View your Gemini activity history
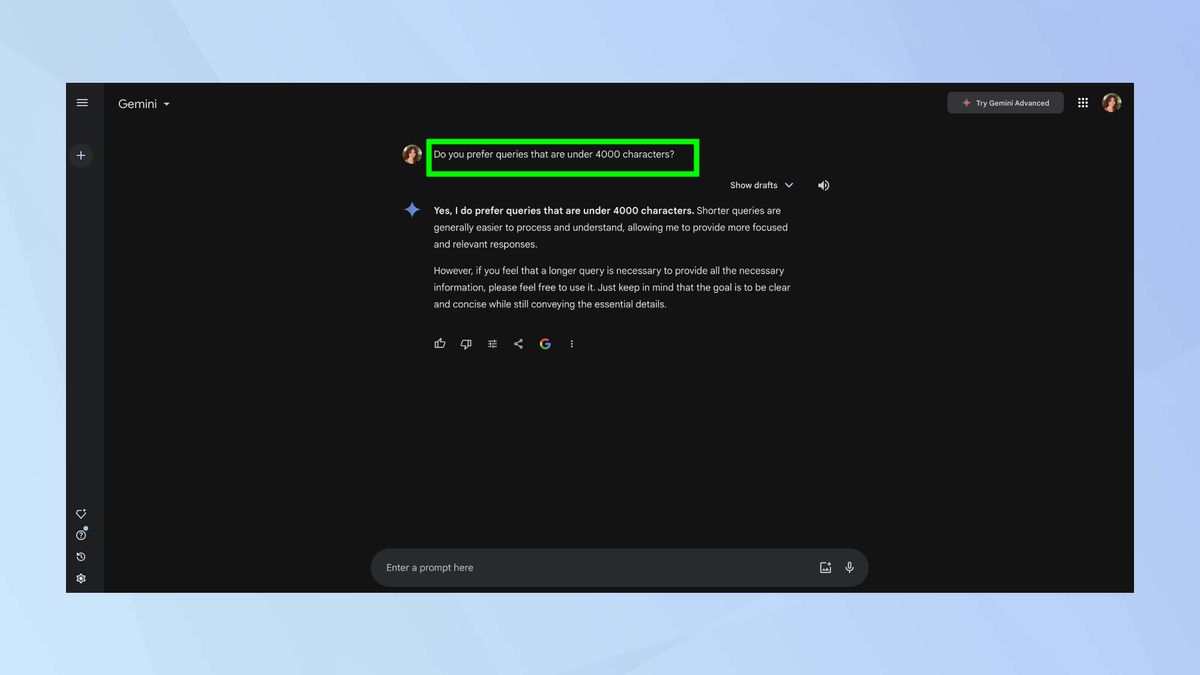 [x=81, y=557]
